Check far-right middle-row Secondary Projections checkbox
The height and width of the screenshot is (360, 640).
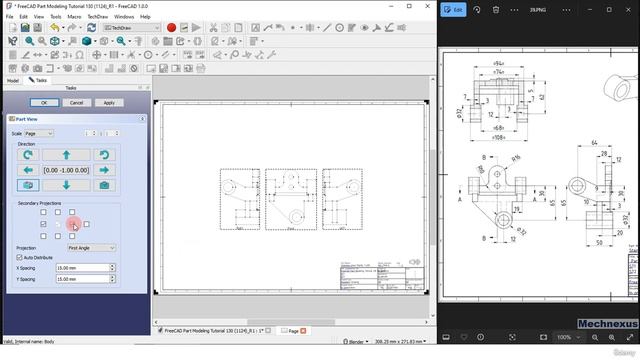86,224
